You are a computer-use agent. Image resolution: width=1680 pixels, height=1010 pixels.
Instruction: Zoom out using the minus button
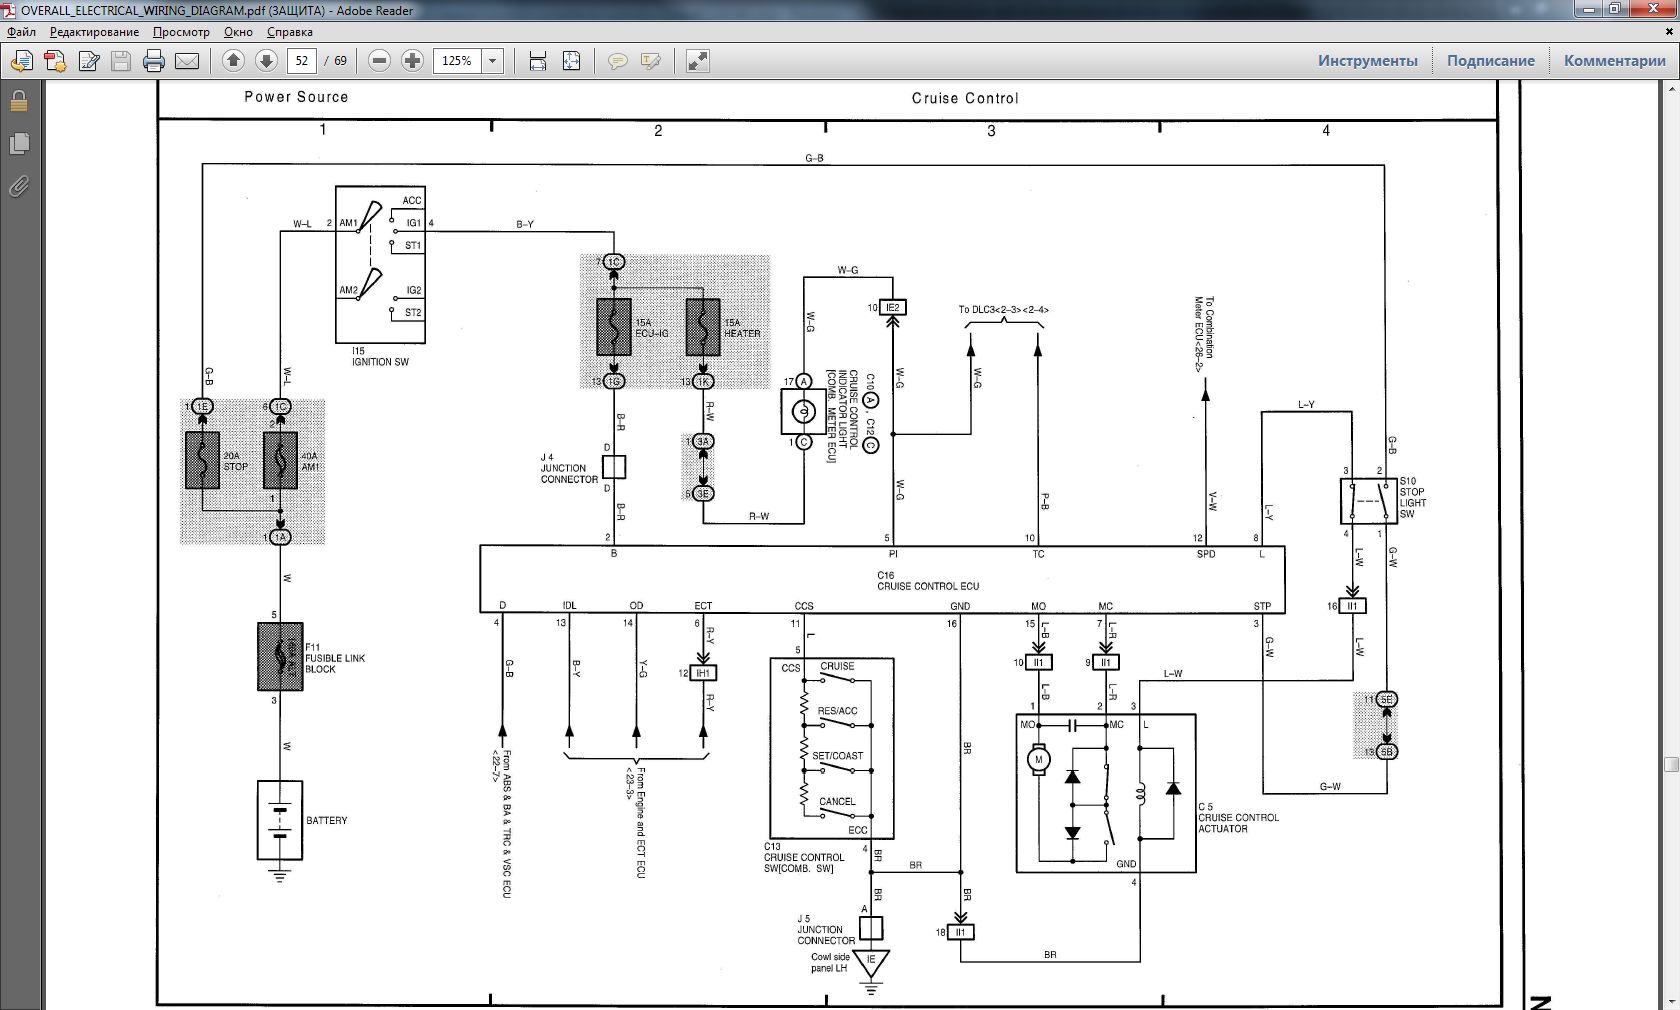379,61
